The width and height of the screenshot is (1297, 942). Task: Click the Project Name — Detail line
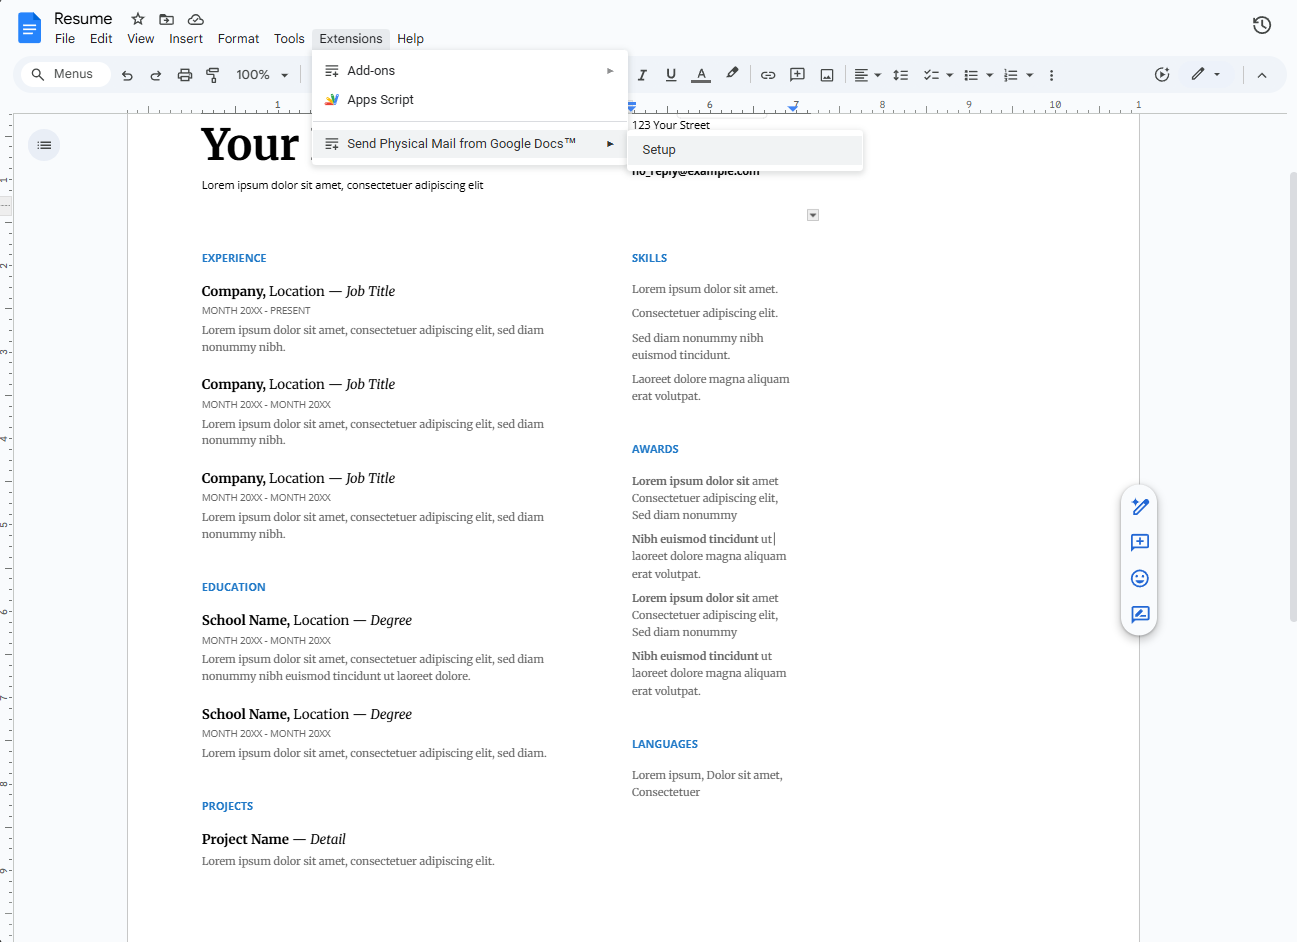(274, 839)
